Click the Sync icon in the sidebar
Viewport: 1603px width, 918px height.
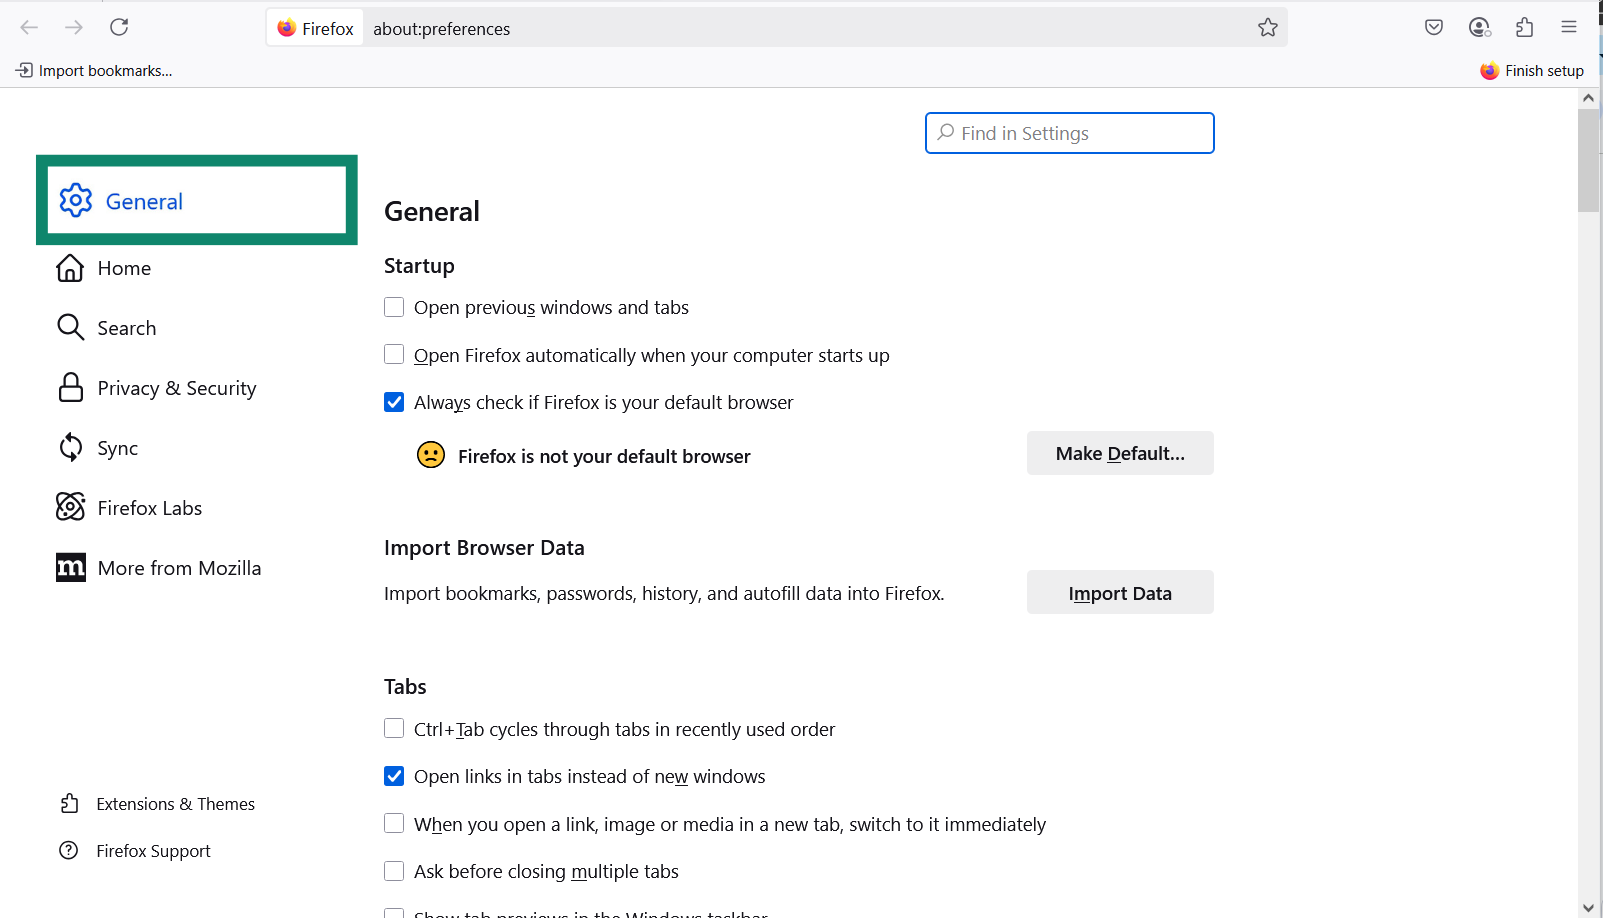(70, 447)
